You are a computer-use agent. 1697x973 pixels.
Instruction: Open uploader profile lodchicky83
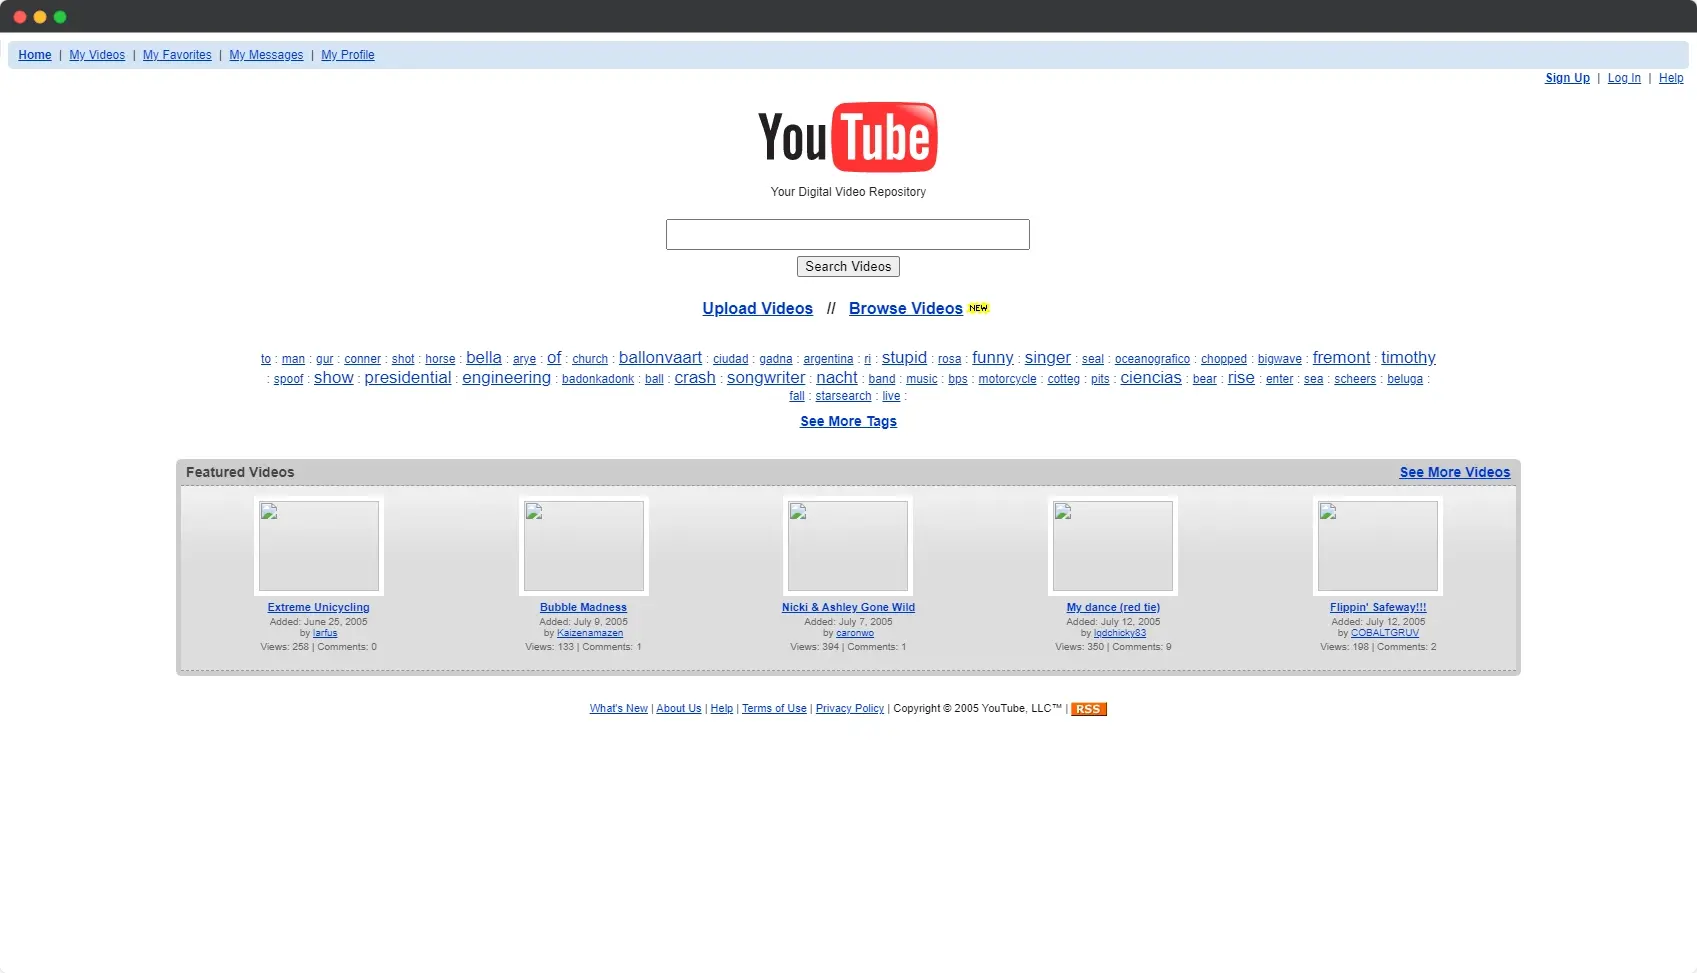pos(1120,633)
